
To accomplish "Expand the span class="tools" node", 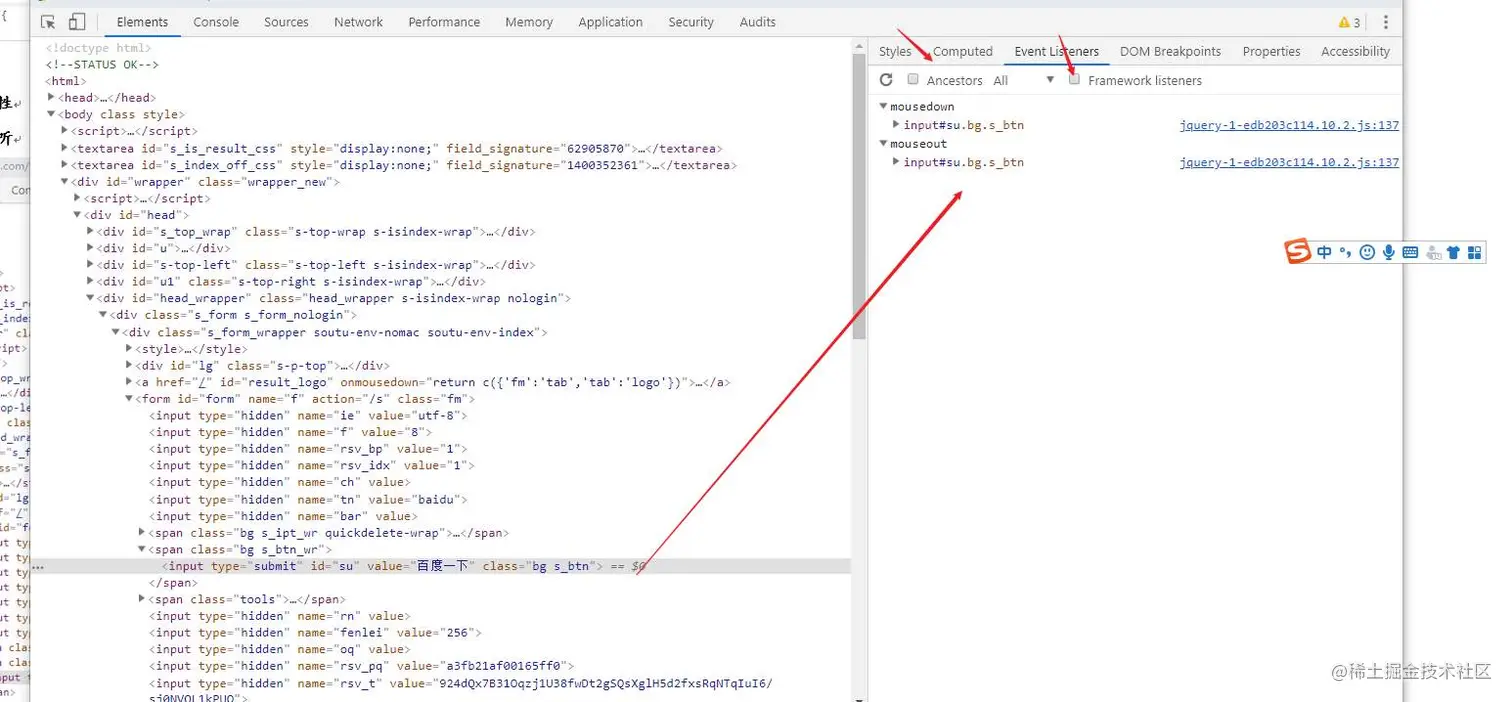I will tap(141, 600).
